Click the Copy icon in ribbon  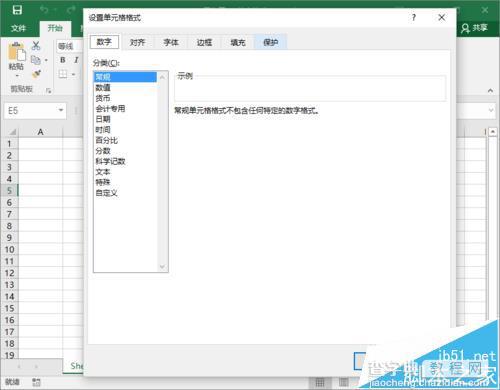36,60
